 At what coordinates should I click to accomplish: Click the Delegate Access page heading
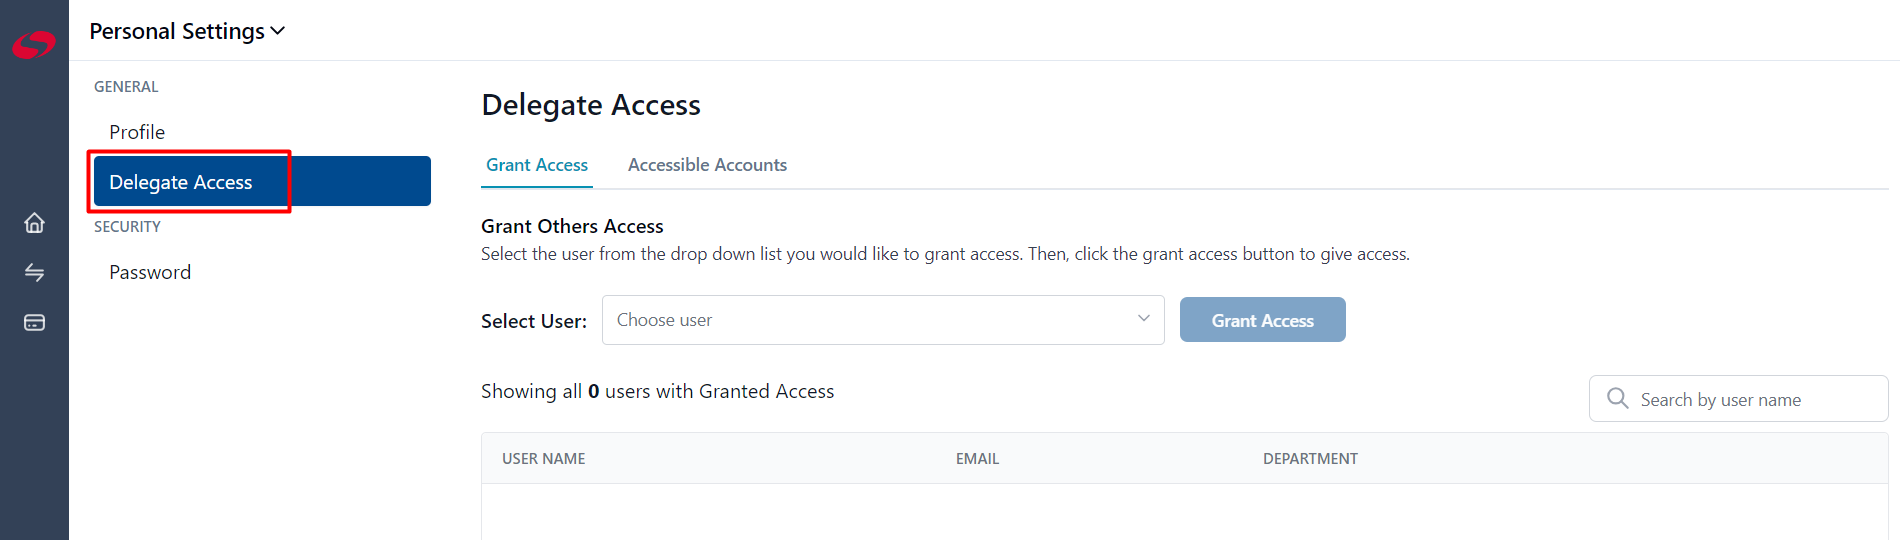pyautogui.click(x=591, y=105)
